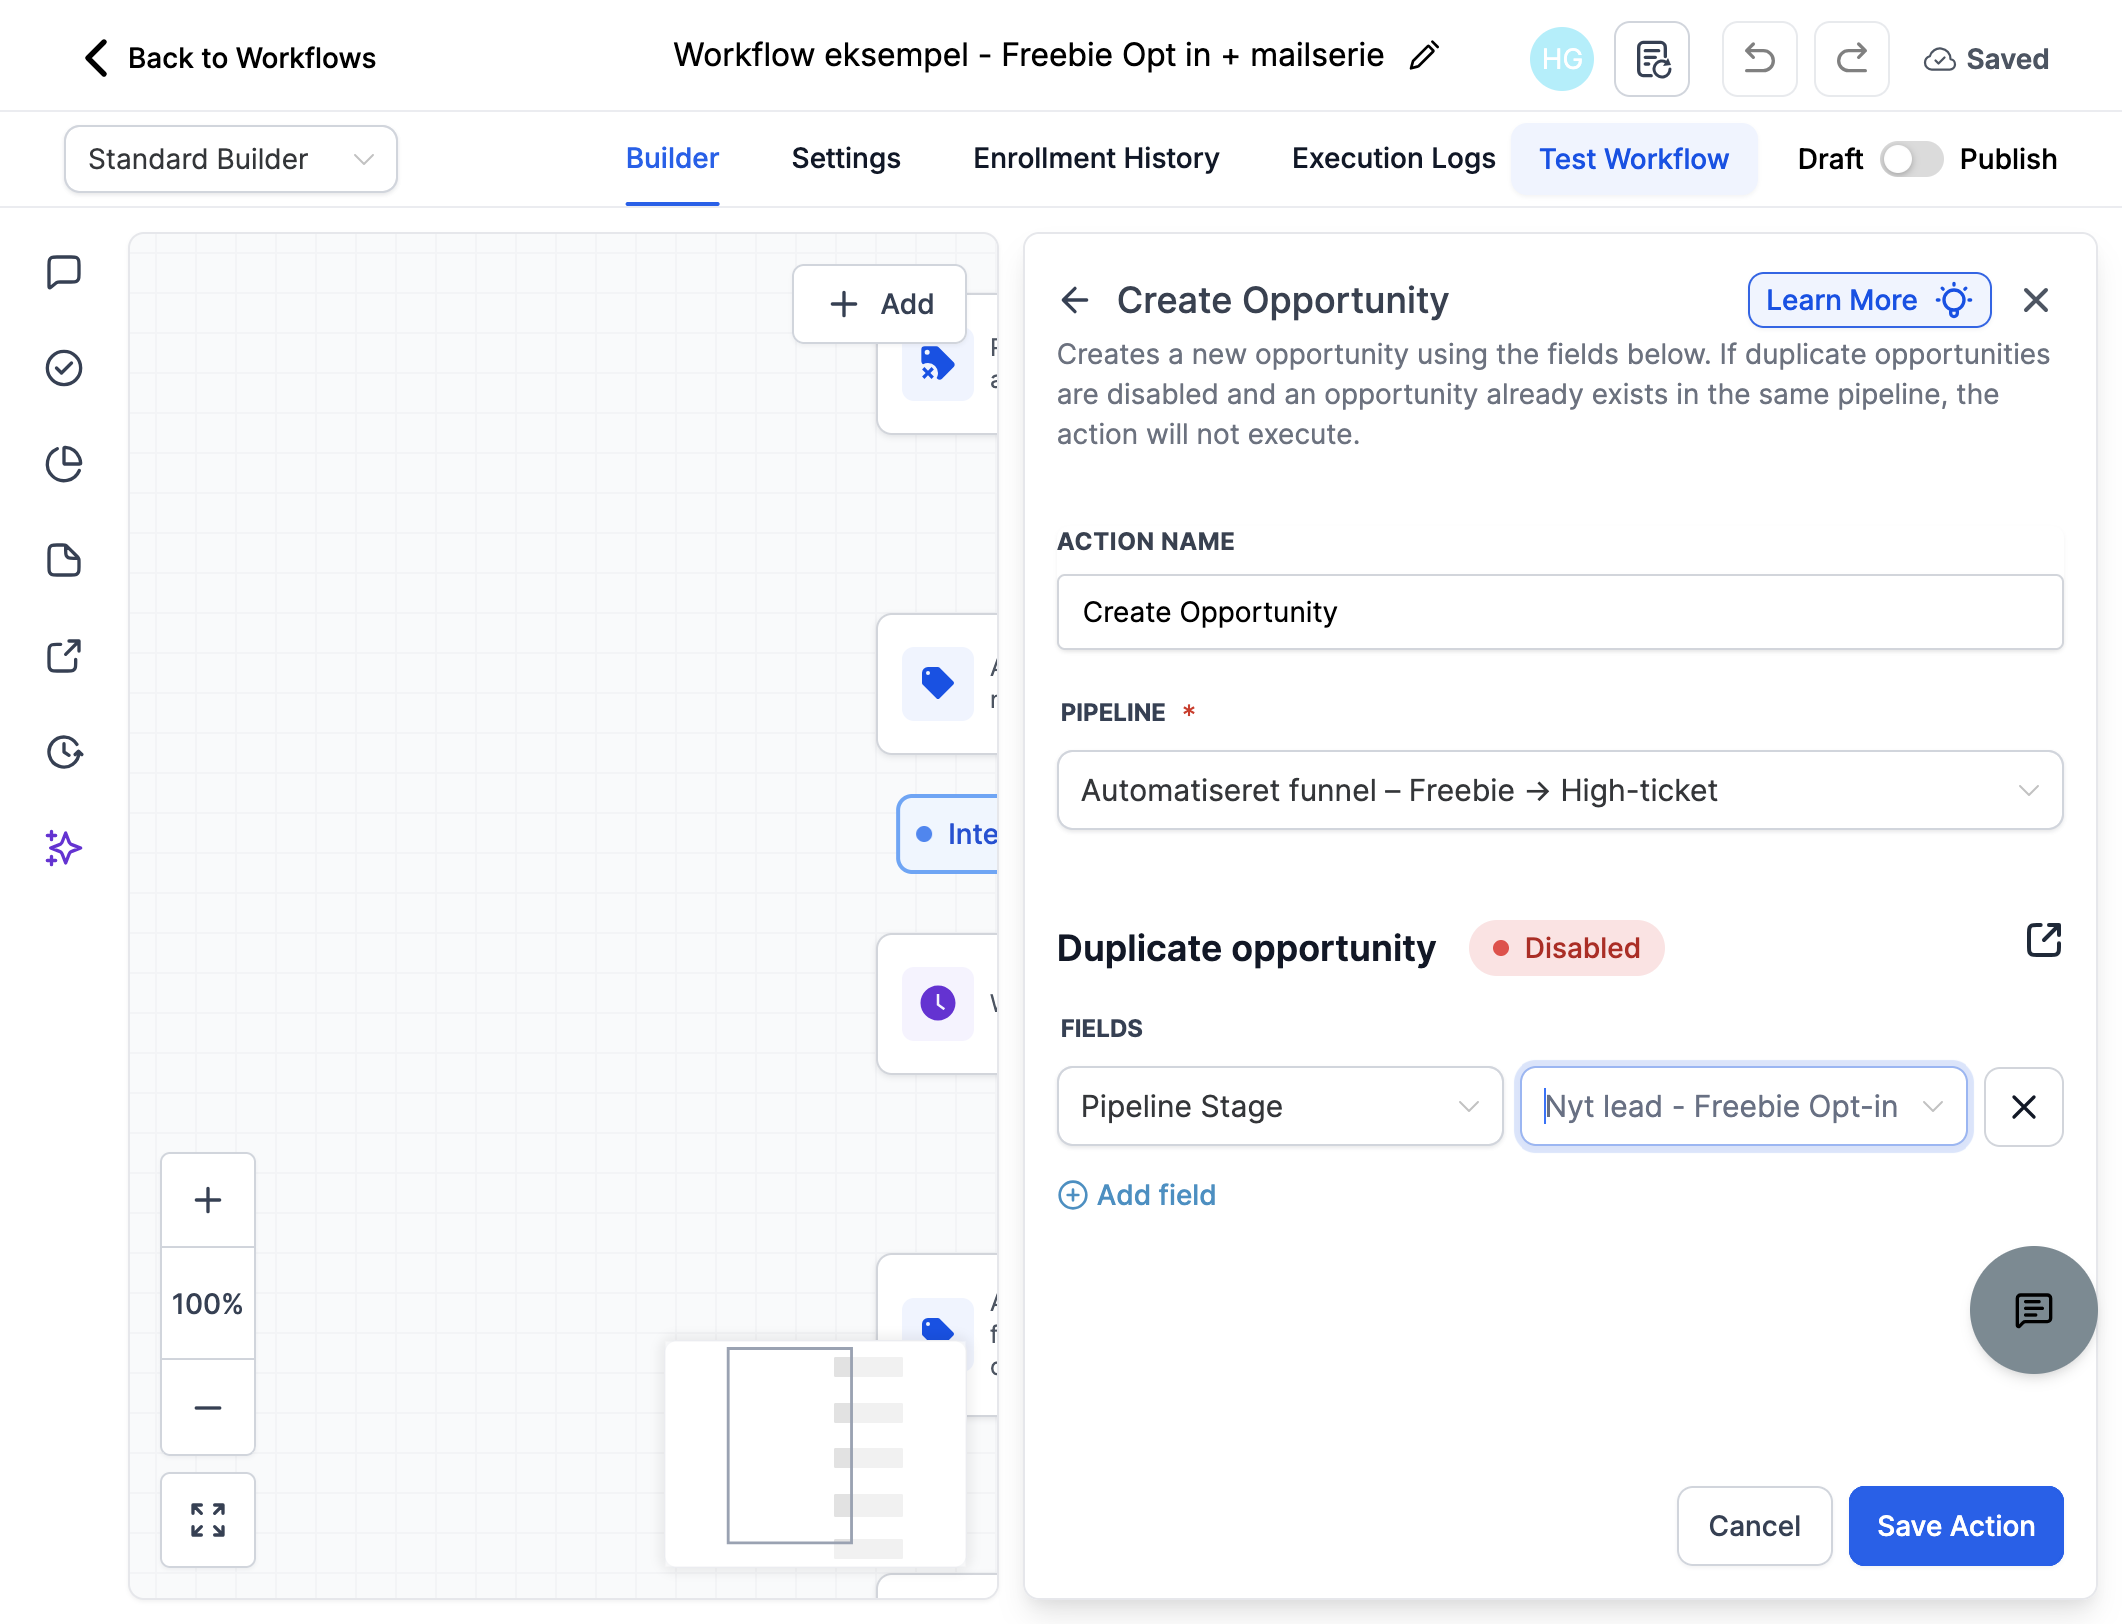Open the sticky note sidebar icon
The height and width of the screenshot is (1624, 2122).
[x=64, y=560]
